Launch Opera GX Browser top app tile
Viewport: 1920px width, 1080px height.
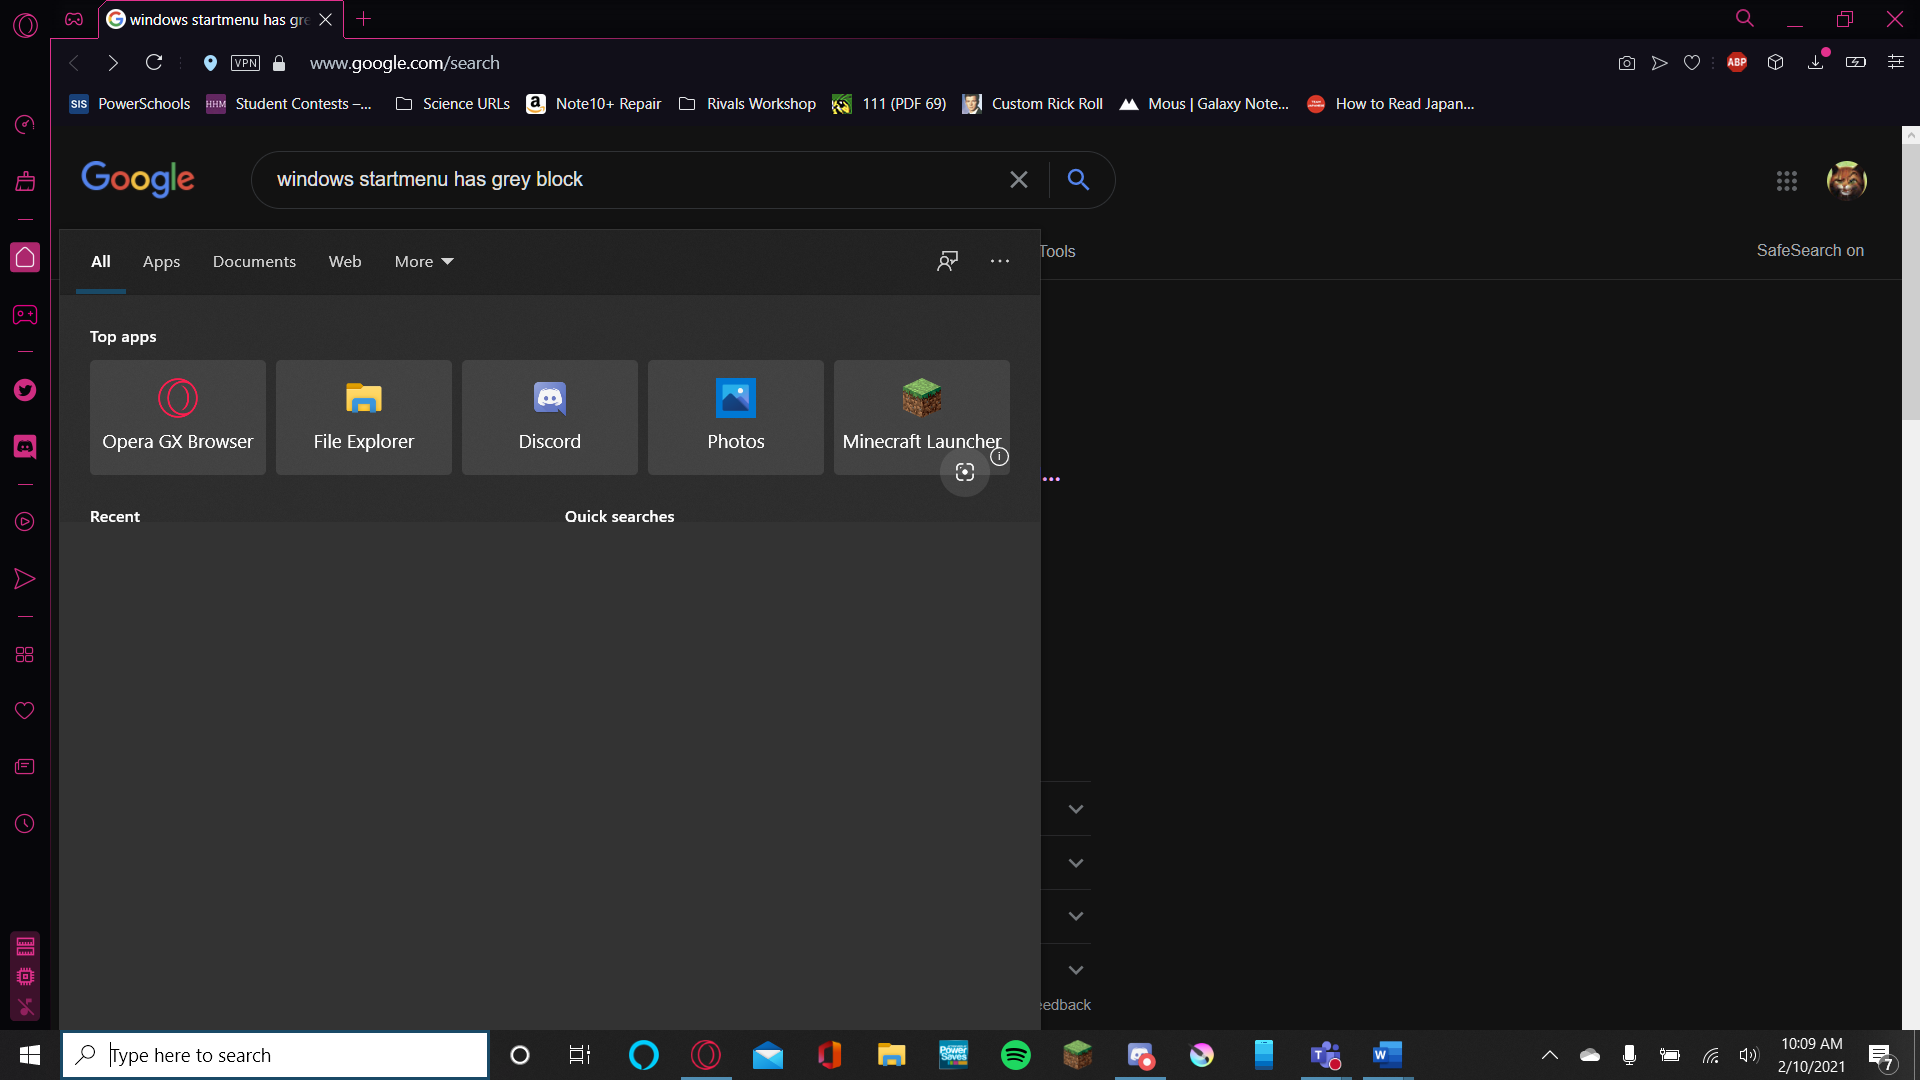(178, 417)
